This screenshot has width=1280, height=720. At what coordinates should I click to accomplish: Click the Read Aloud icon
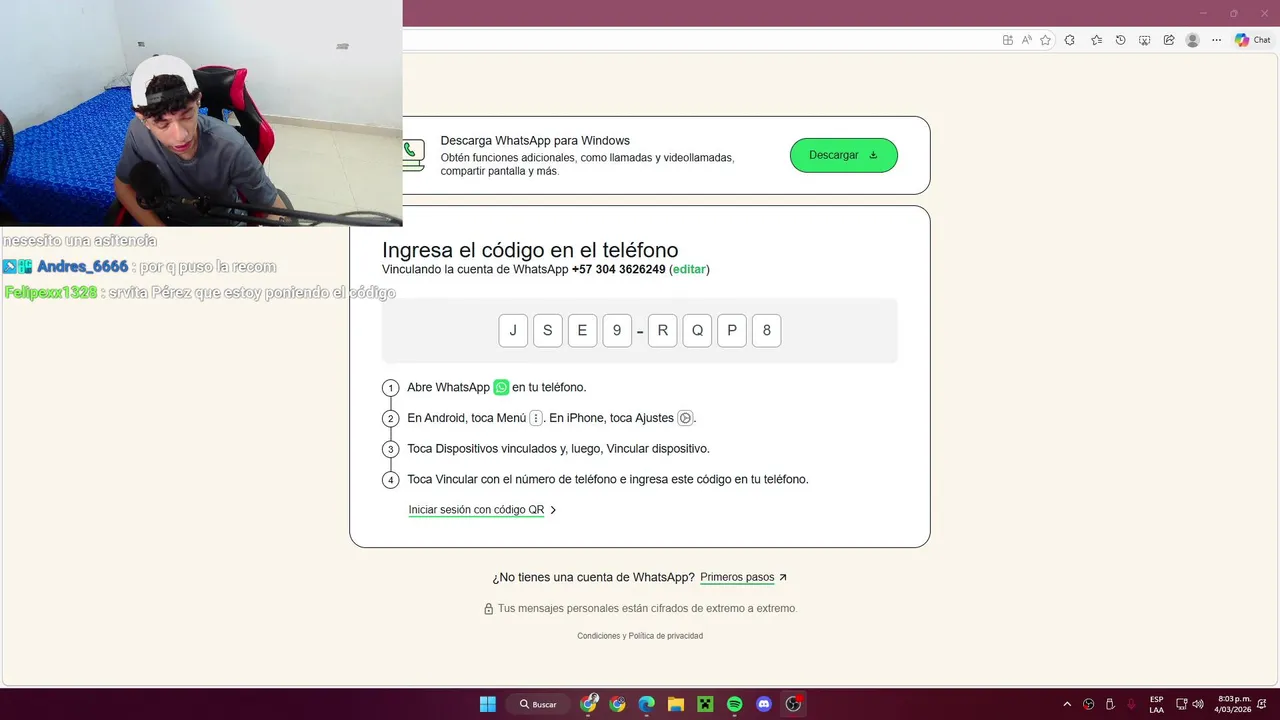[1027, 40]
